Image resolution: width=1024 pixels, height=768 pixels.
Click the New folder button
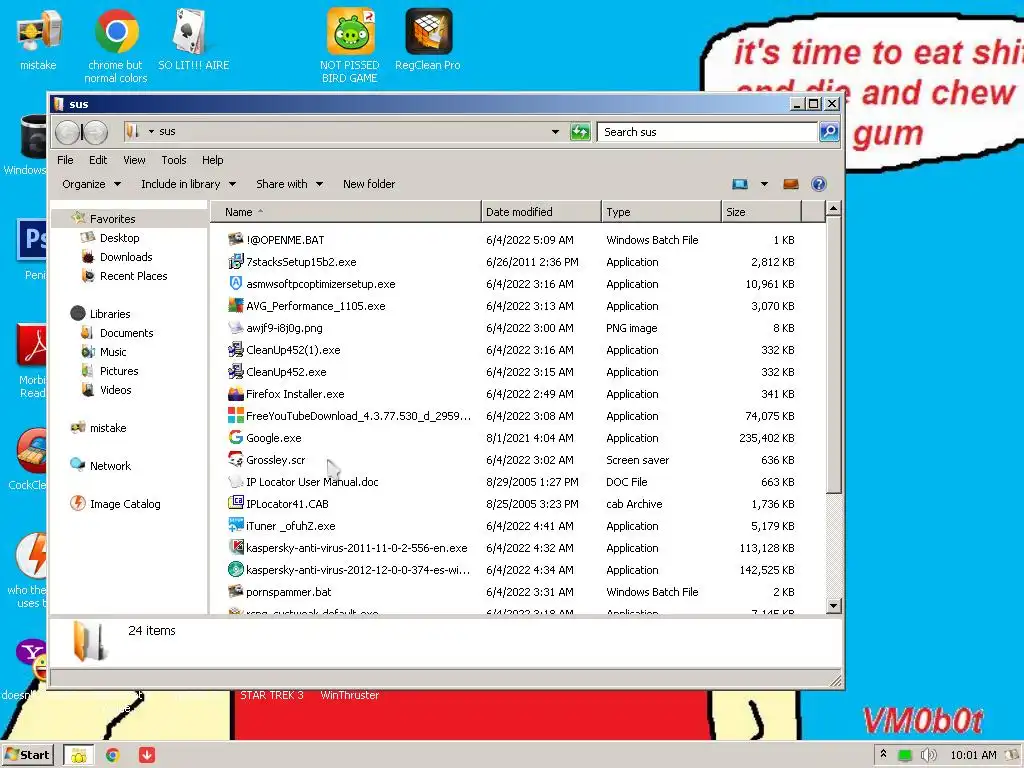pyautogui.click(x=369, y=184)
